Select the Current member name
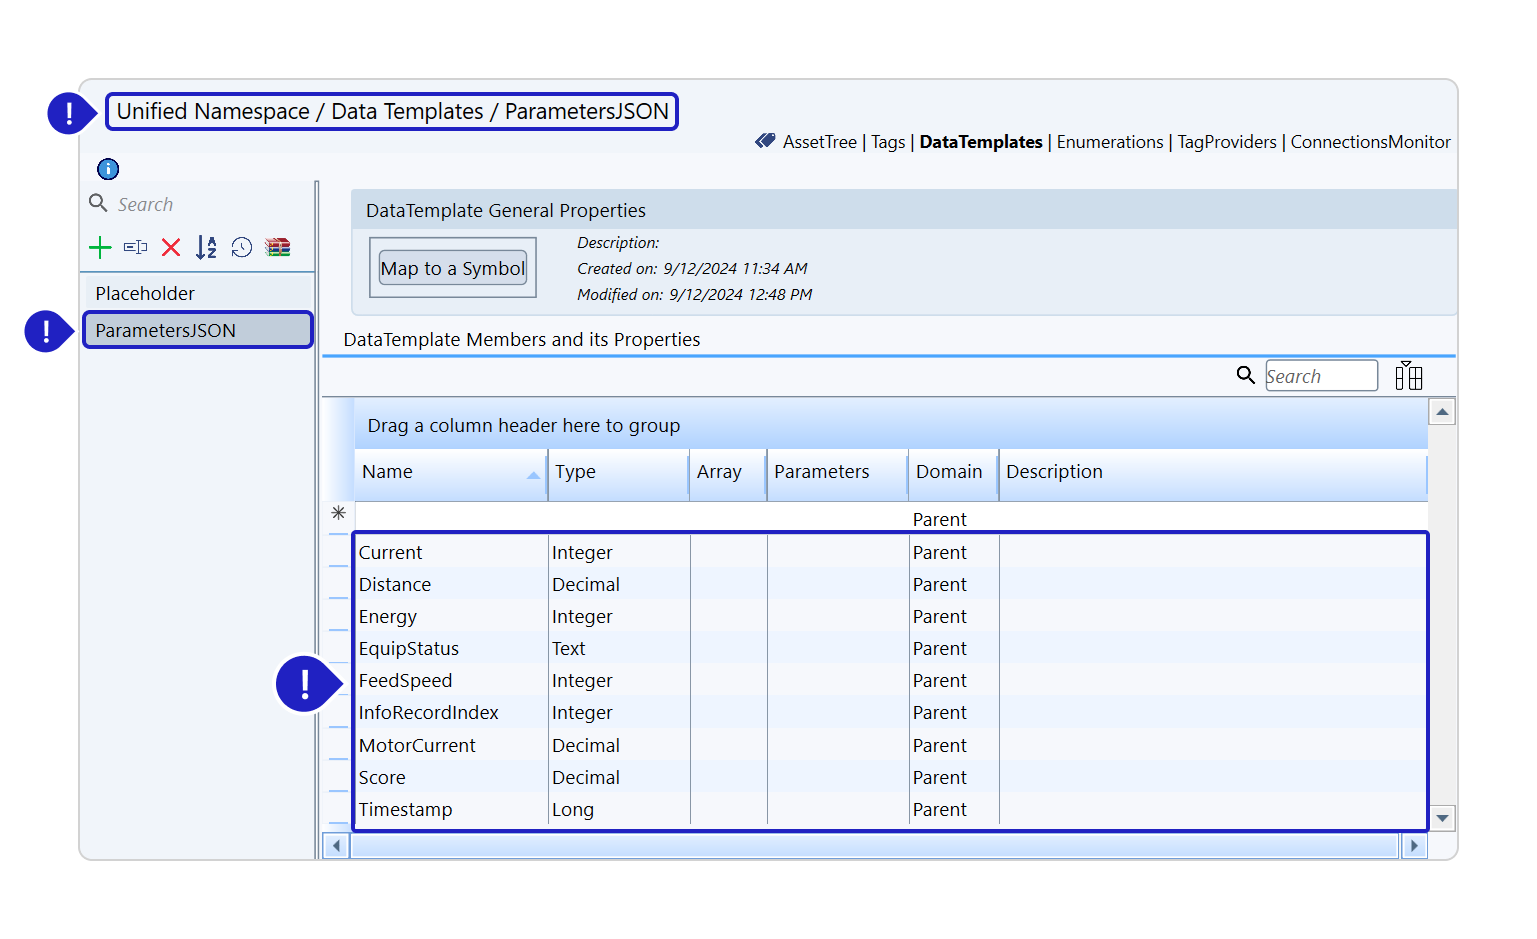The width and height of the screenshot is (1537, 939). point(390,553)
